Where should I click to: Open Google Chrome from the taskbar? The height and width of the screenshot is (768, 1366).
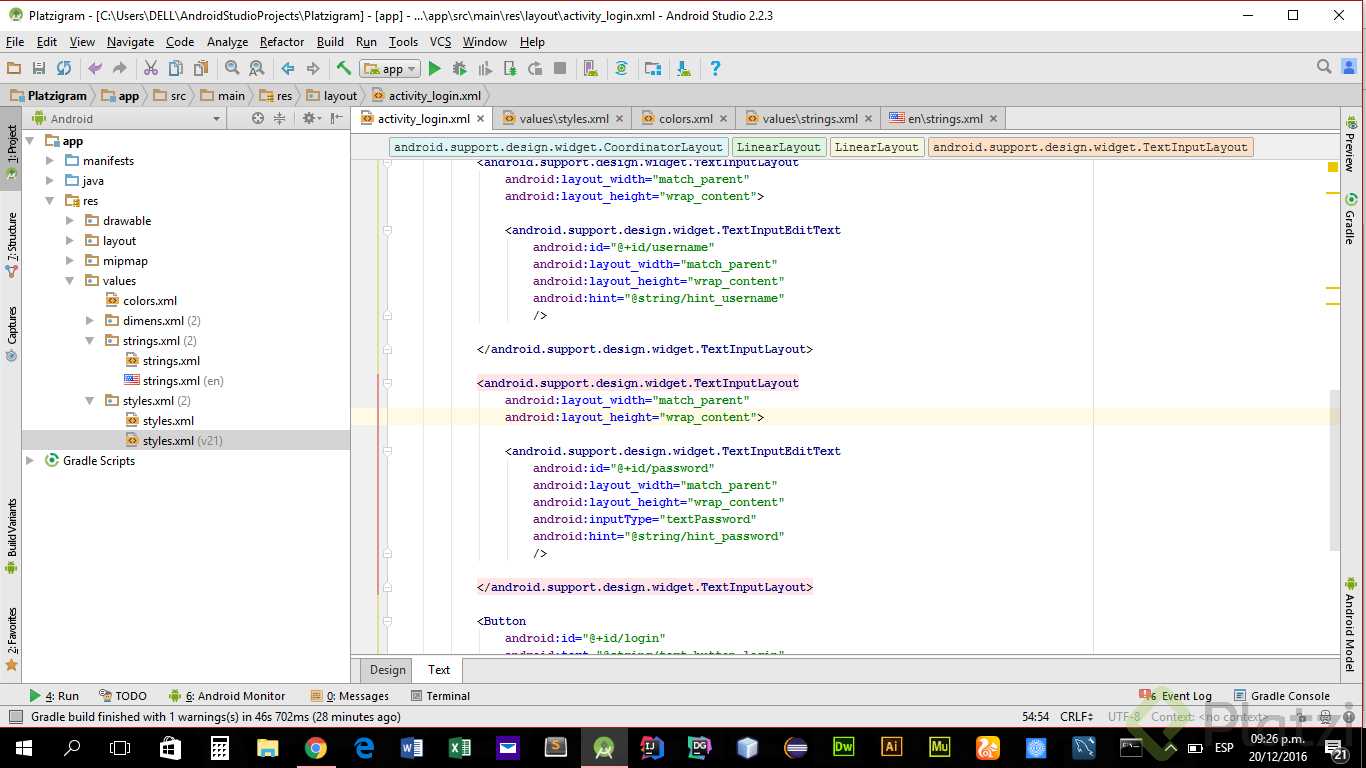[315, 748]
